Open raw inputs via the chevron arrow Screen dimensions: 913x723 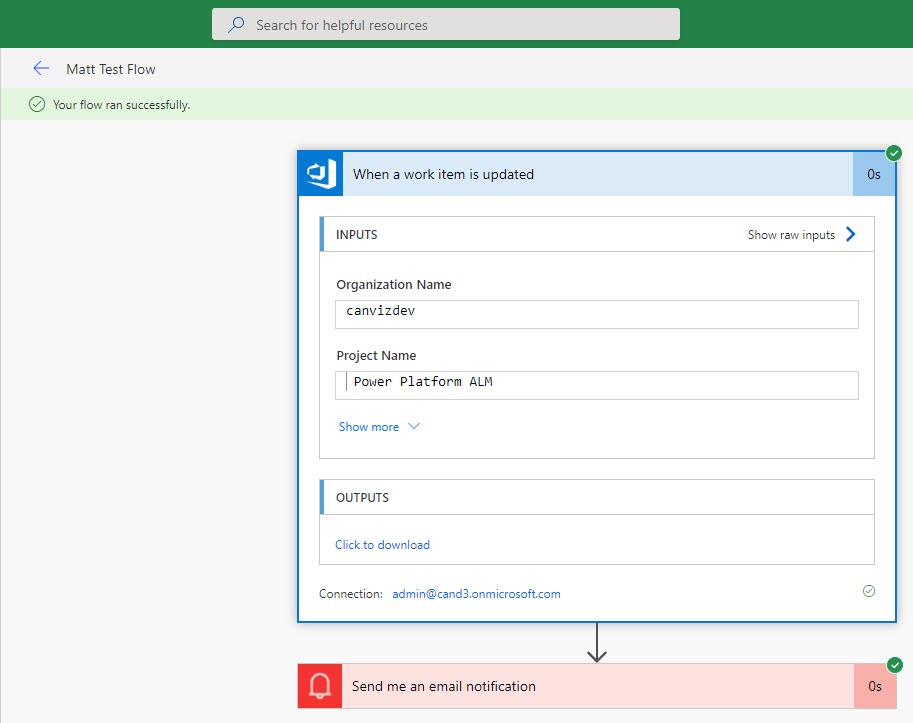(x=851, y=234)
